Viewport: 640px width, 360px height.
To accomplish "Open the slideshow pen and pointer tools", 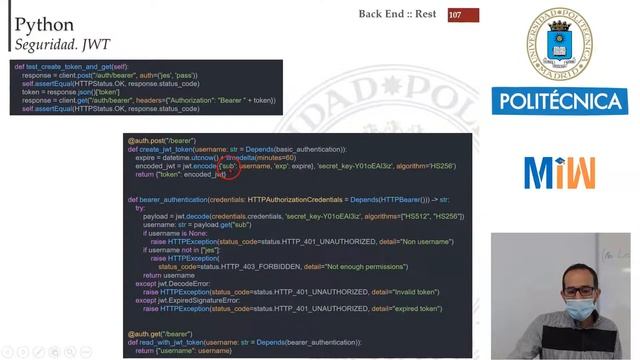I will [x=39, y=351].
